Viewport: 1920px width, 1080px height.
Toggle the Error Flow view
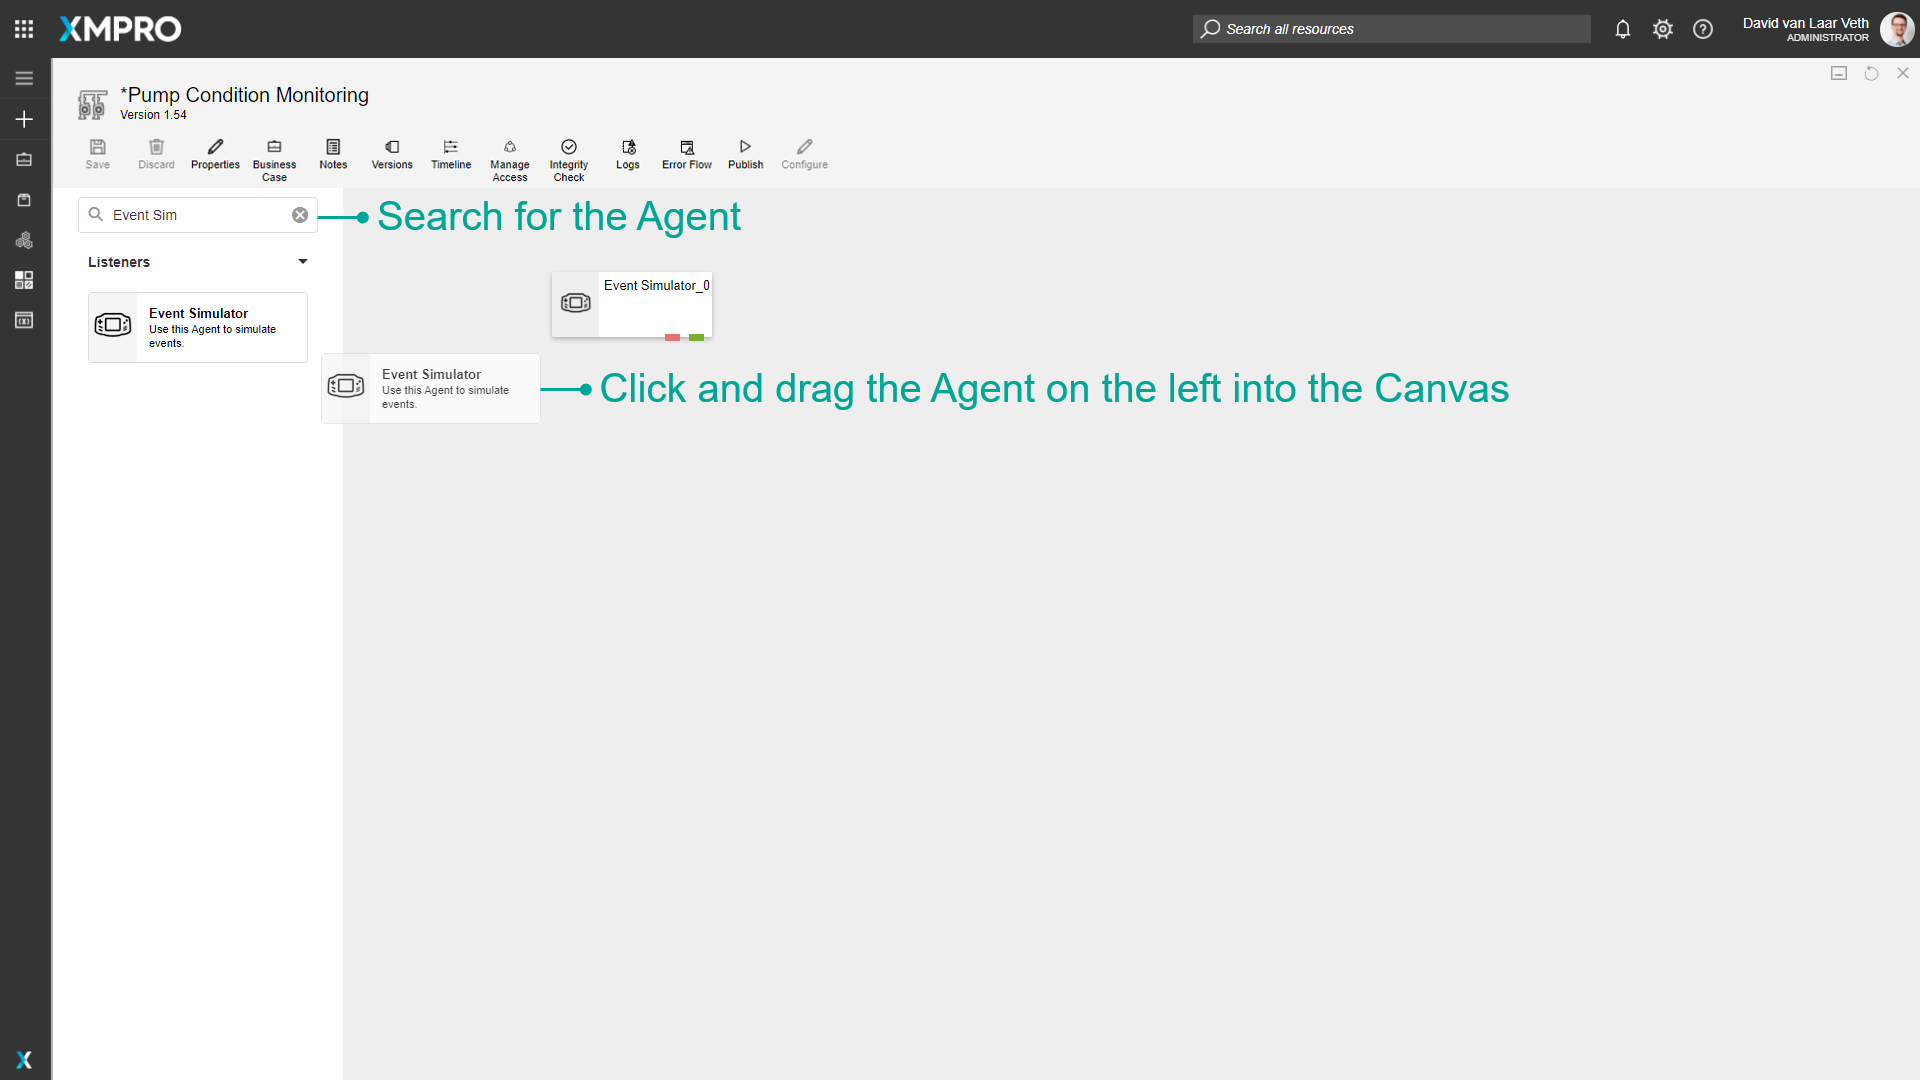(x=687, y=154)
